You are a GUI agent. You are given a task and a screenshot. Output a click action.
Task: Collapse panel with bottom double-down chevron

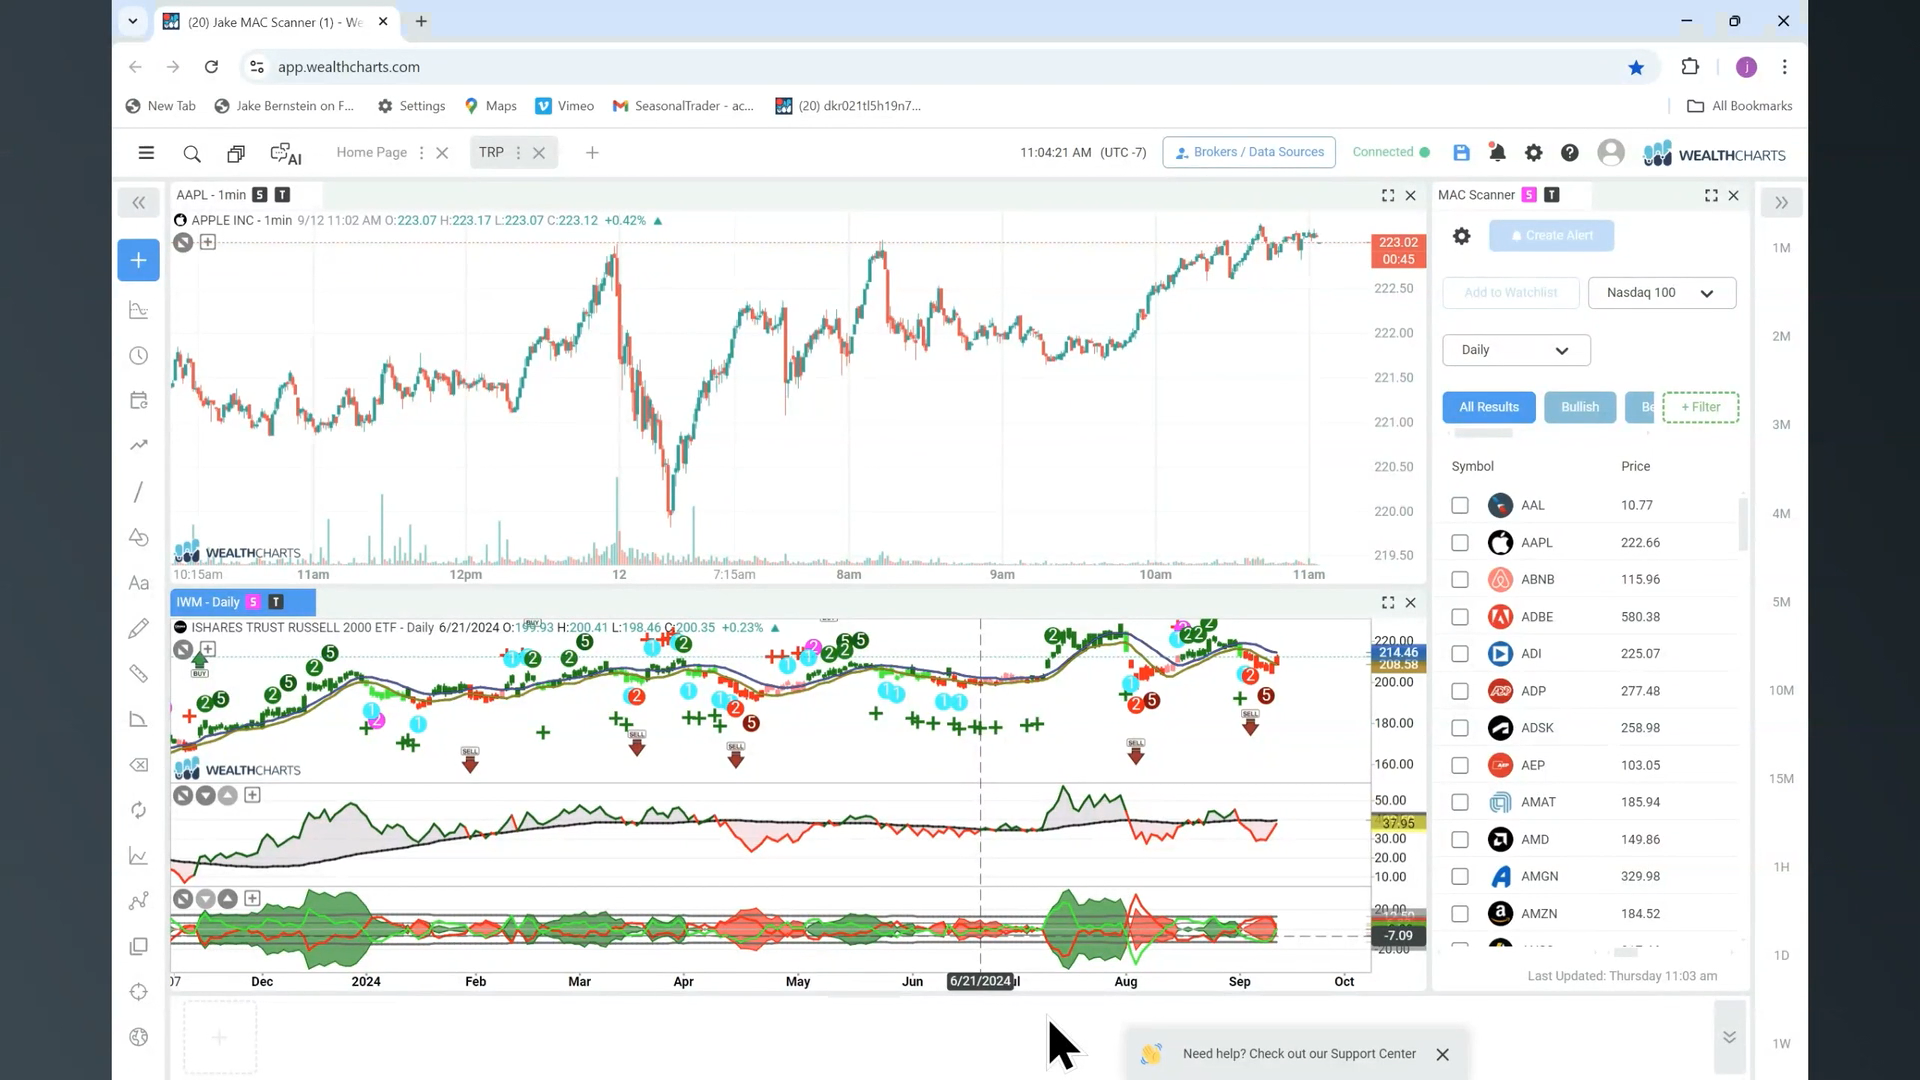tap(1729, 1037)
